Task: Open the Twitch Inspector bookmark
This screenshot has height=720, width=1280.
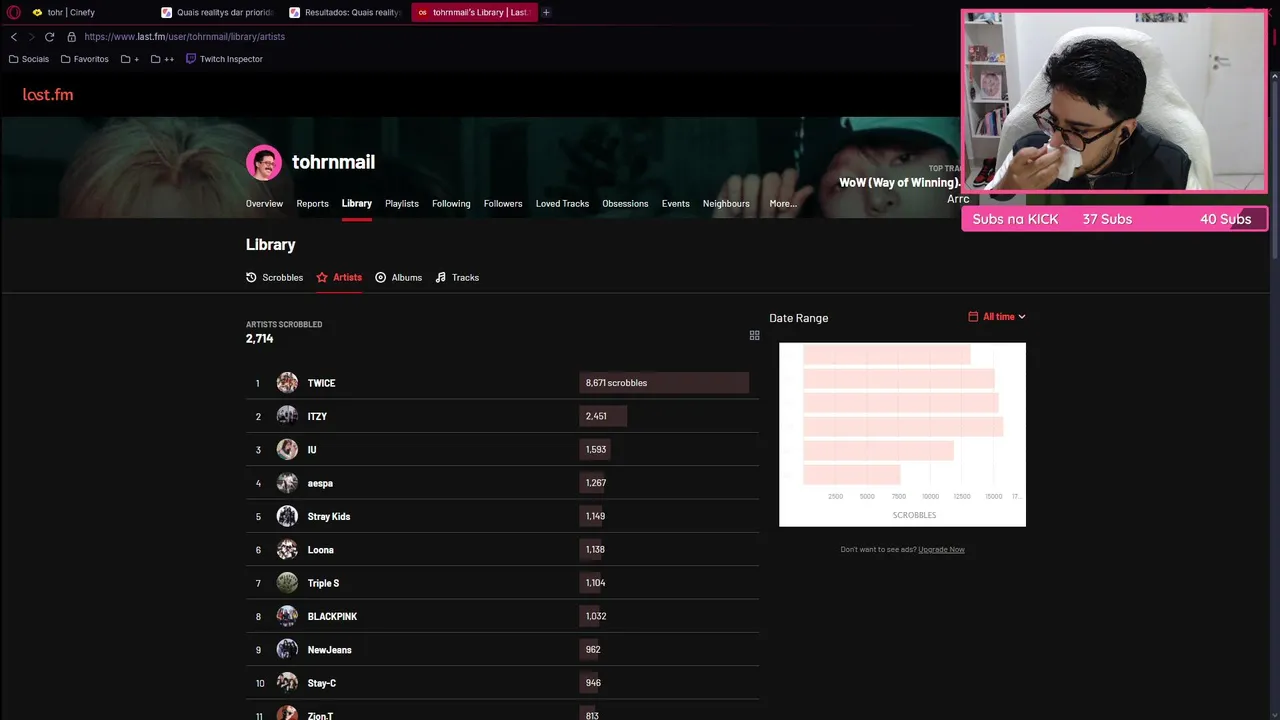Action: tap(224, 59)
